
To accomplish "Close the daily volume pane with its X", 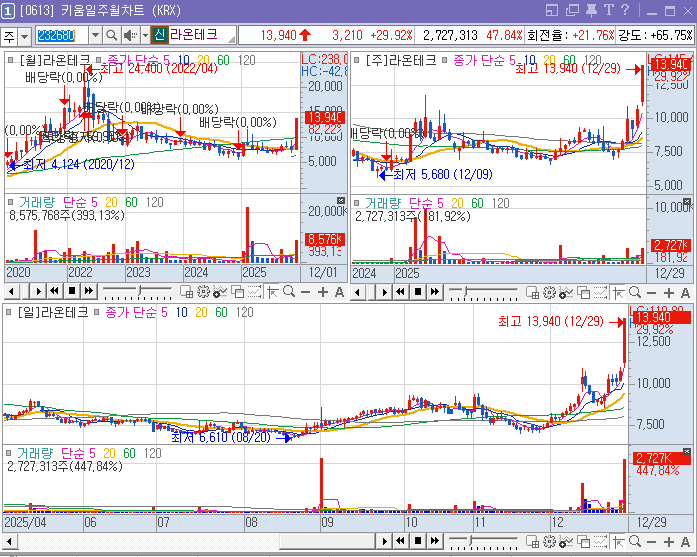I will click(687, 451).
